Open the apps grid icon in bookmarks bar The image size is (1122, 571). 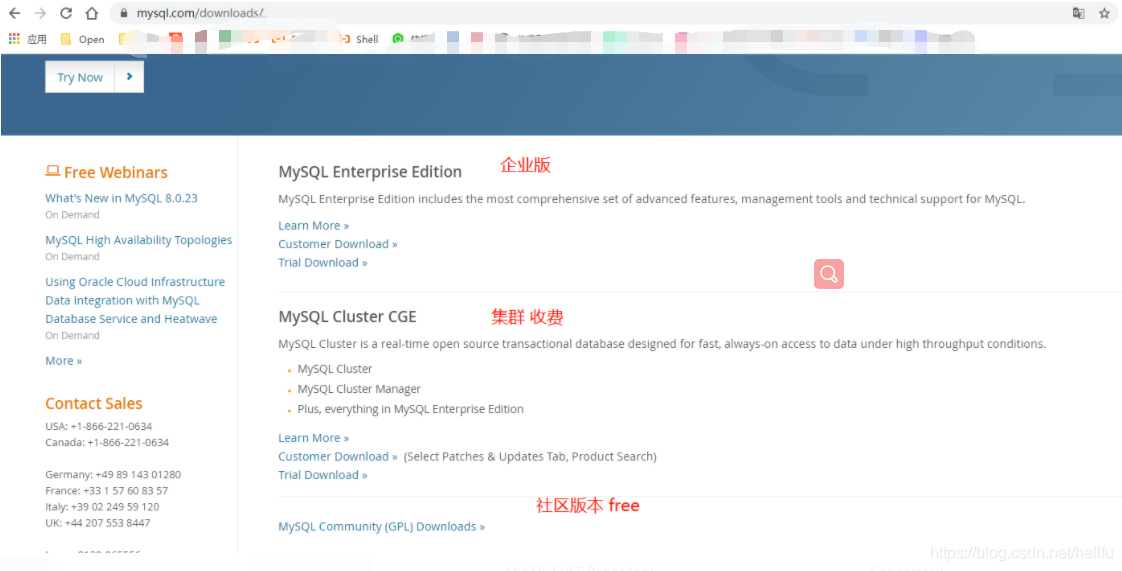pos(14,39)
